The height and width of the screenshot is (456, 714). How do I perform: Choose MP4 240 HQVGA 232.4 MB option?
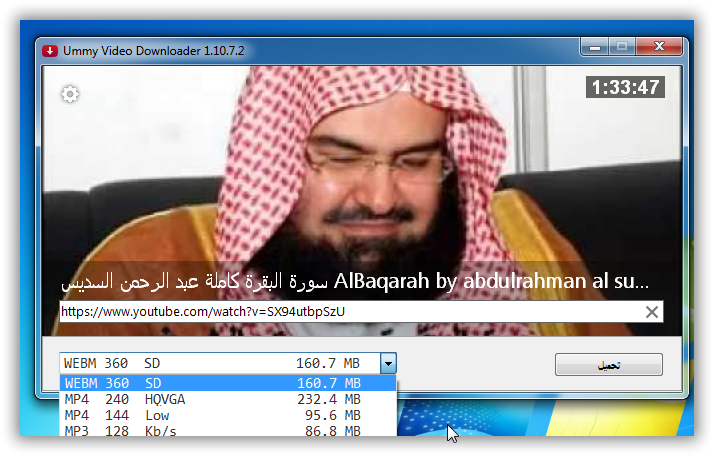point(228,400)
